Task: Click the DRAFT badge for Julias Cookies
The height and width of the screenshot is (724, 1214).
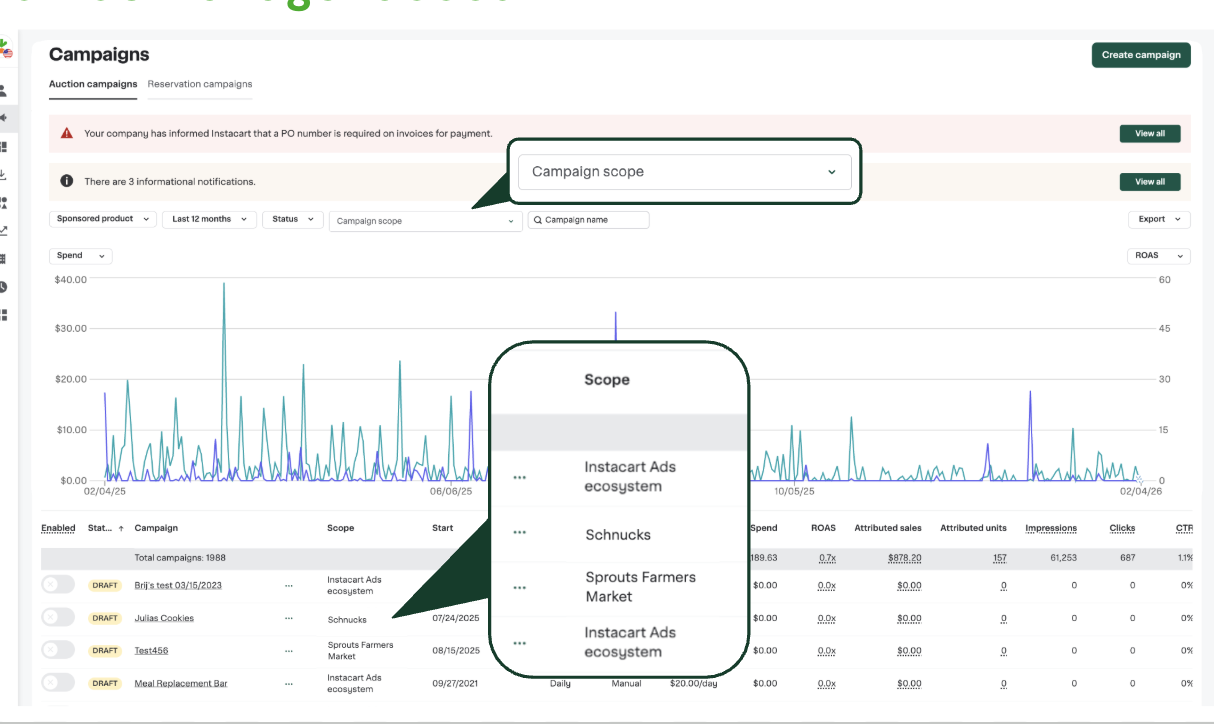Action: pyautogui.click(x=105, y=618)
